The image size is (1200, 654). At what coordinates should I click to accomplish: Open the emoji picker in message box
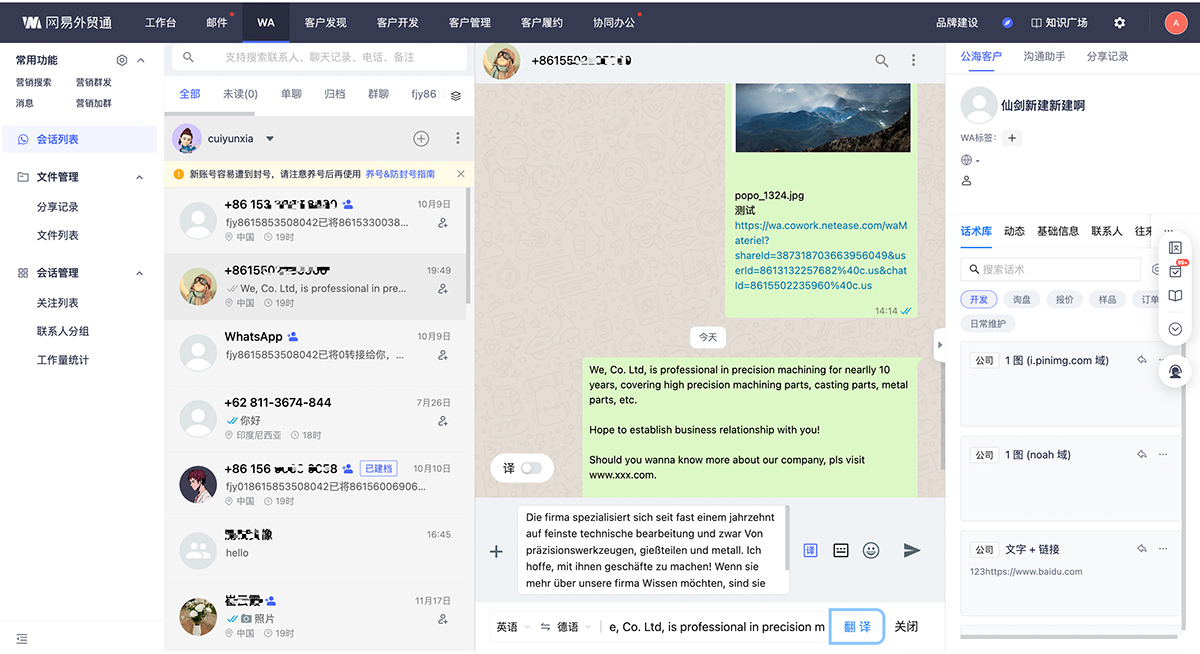click(871, 550)
